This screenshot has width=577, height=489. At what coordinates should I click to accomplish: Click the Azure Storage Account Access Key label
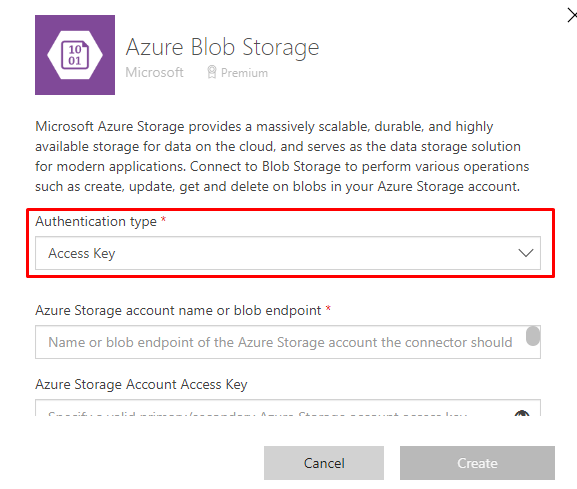(141, 385)
